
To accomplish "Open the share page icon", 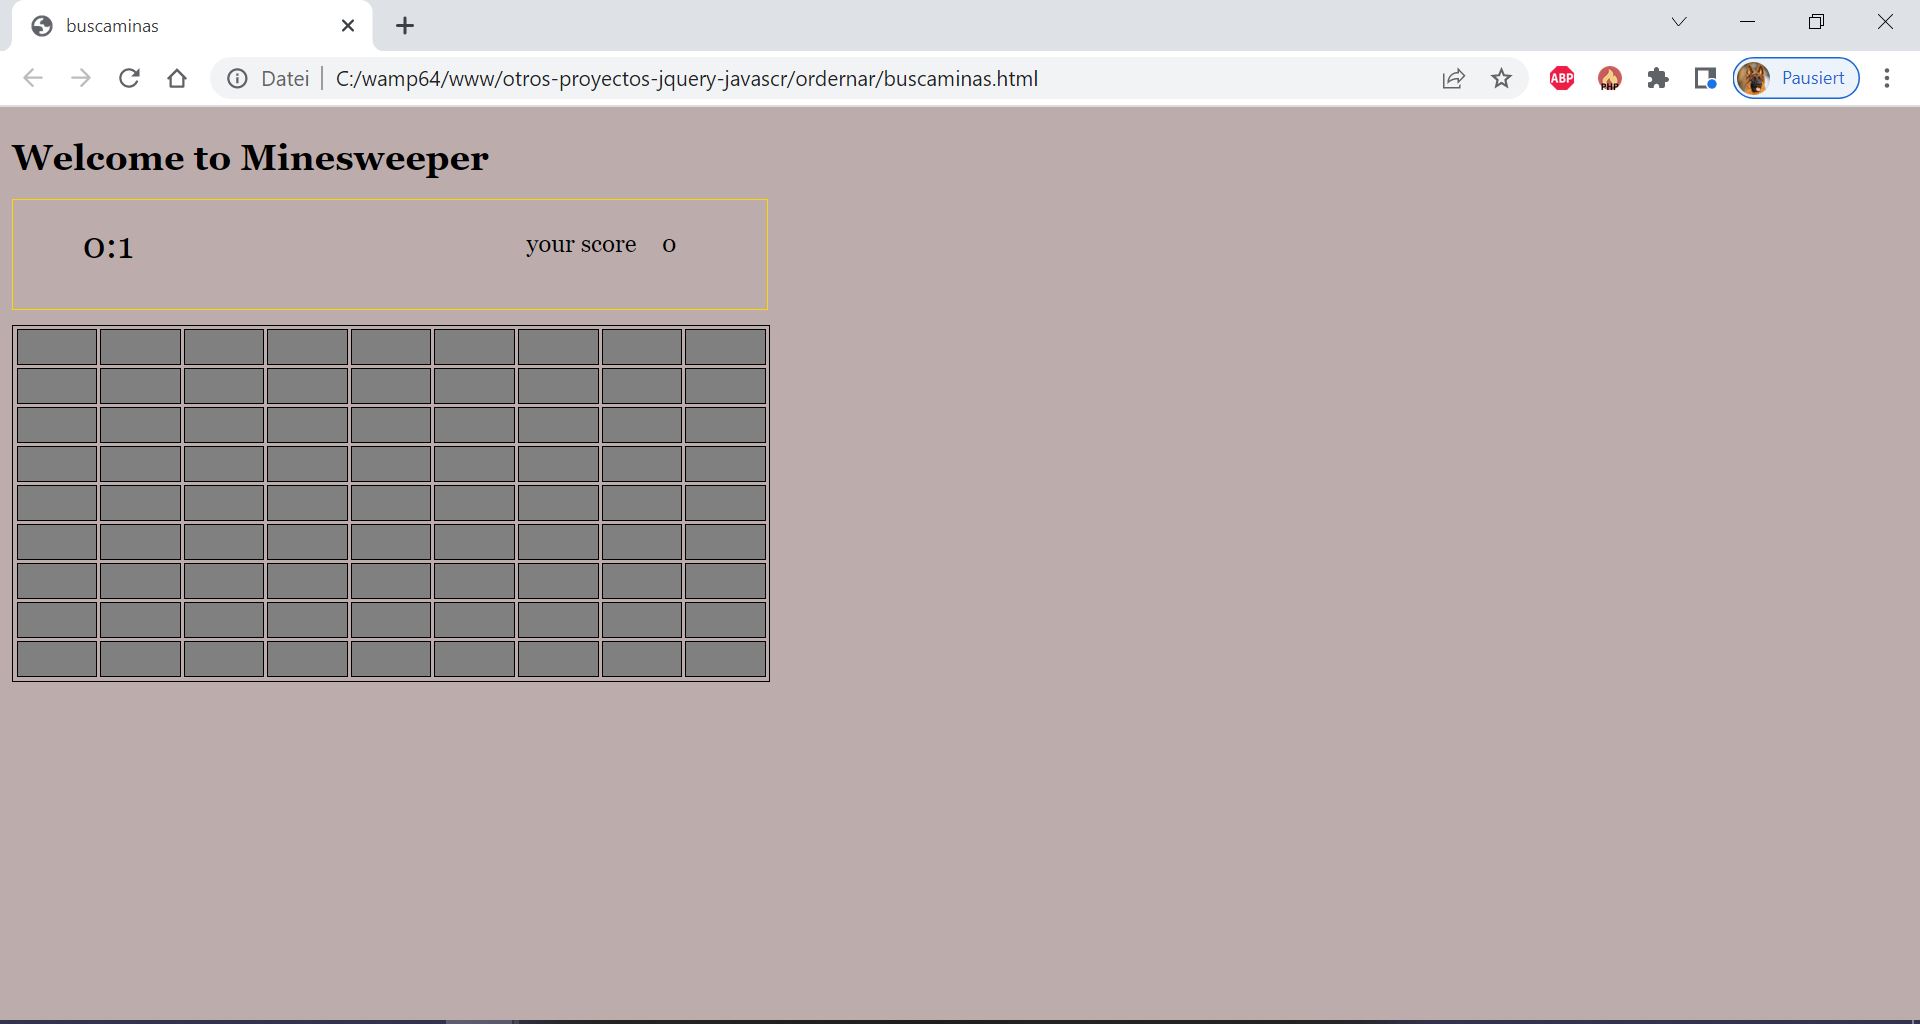I will (x=1453, y=78).
